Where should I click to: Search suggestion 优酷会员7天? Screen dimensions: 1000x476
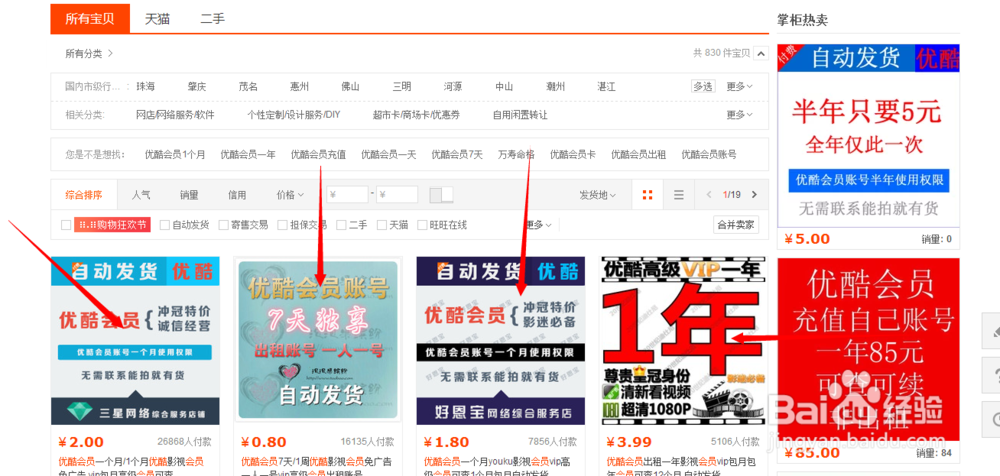point(457,154)
